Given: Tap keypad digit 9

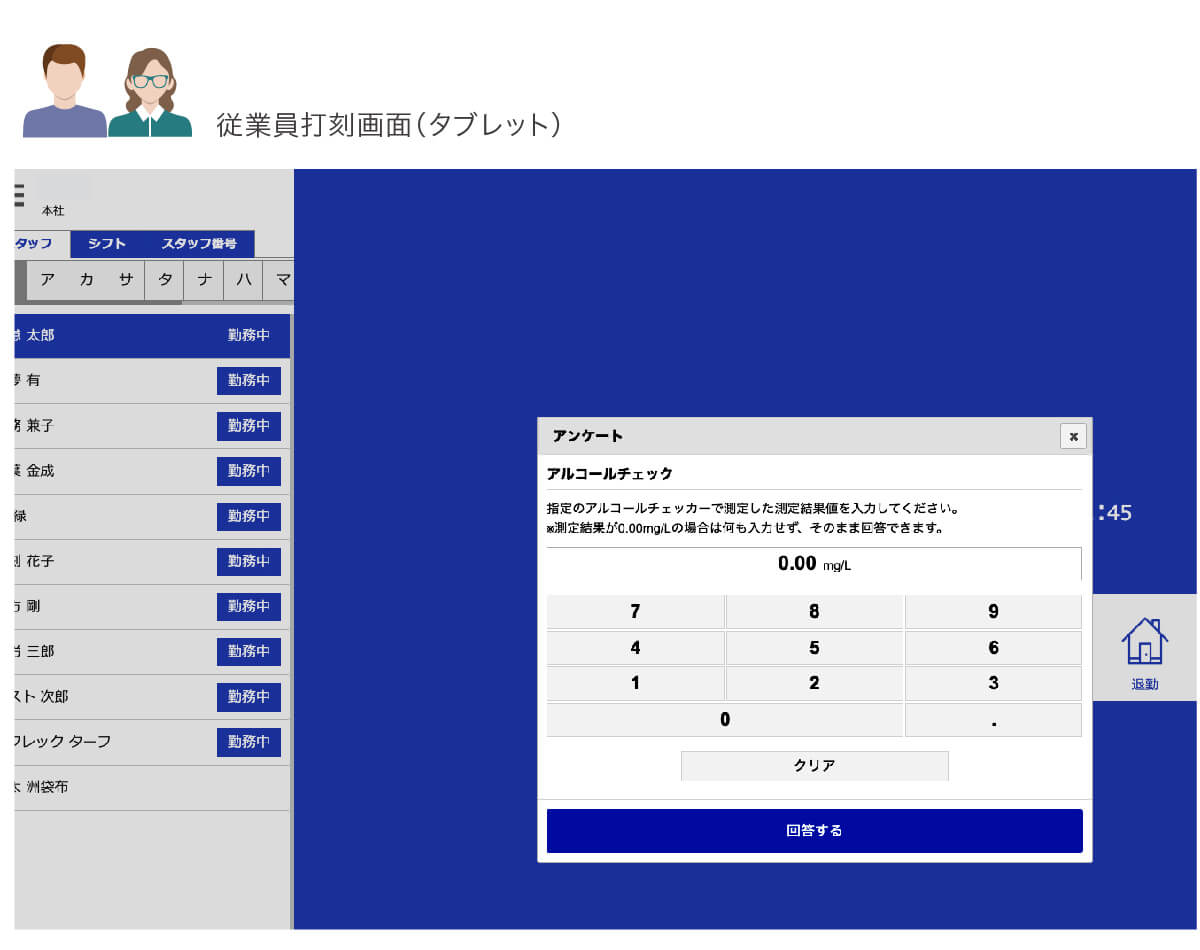Looking at the screenshot, I should 993,612.
